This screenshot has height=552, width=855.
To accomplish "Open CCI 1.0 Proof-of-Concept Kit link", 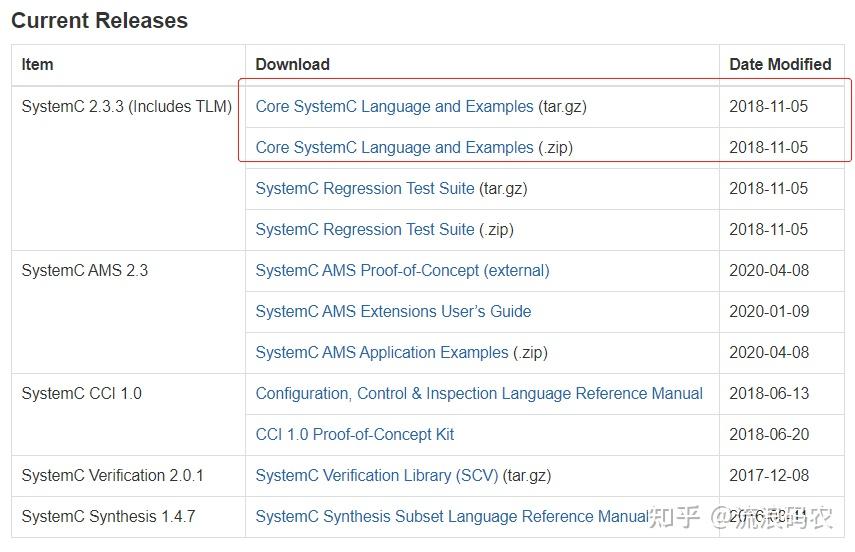I will coord(354,434).
